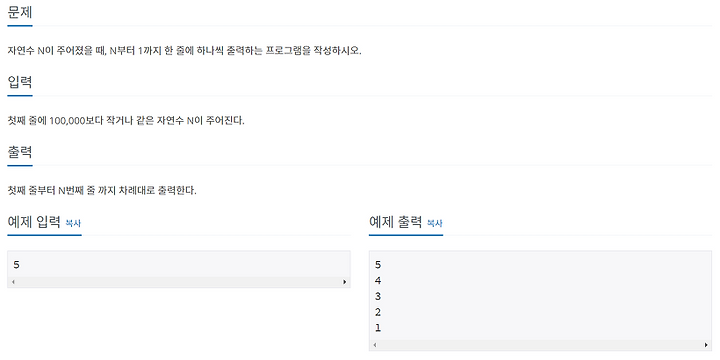The height and width of the screenshot is (360, 720).
Task: Click the 복사 link beside 예제 출력
Action: (x=434, y=223)
